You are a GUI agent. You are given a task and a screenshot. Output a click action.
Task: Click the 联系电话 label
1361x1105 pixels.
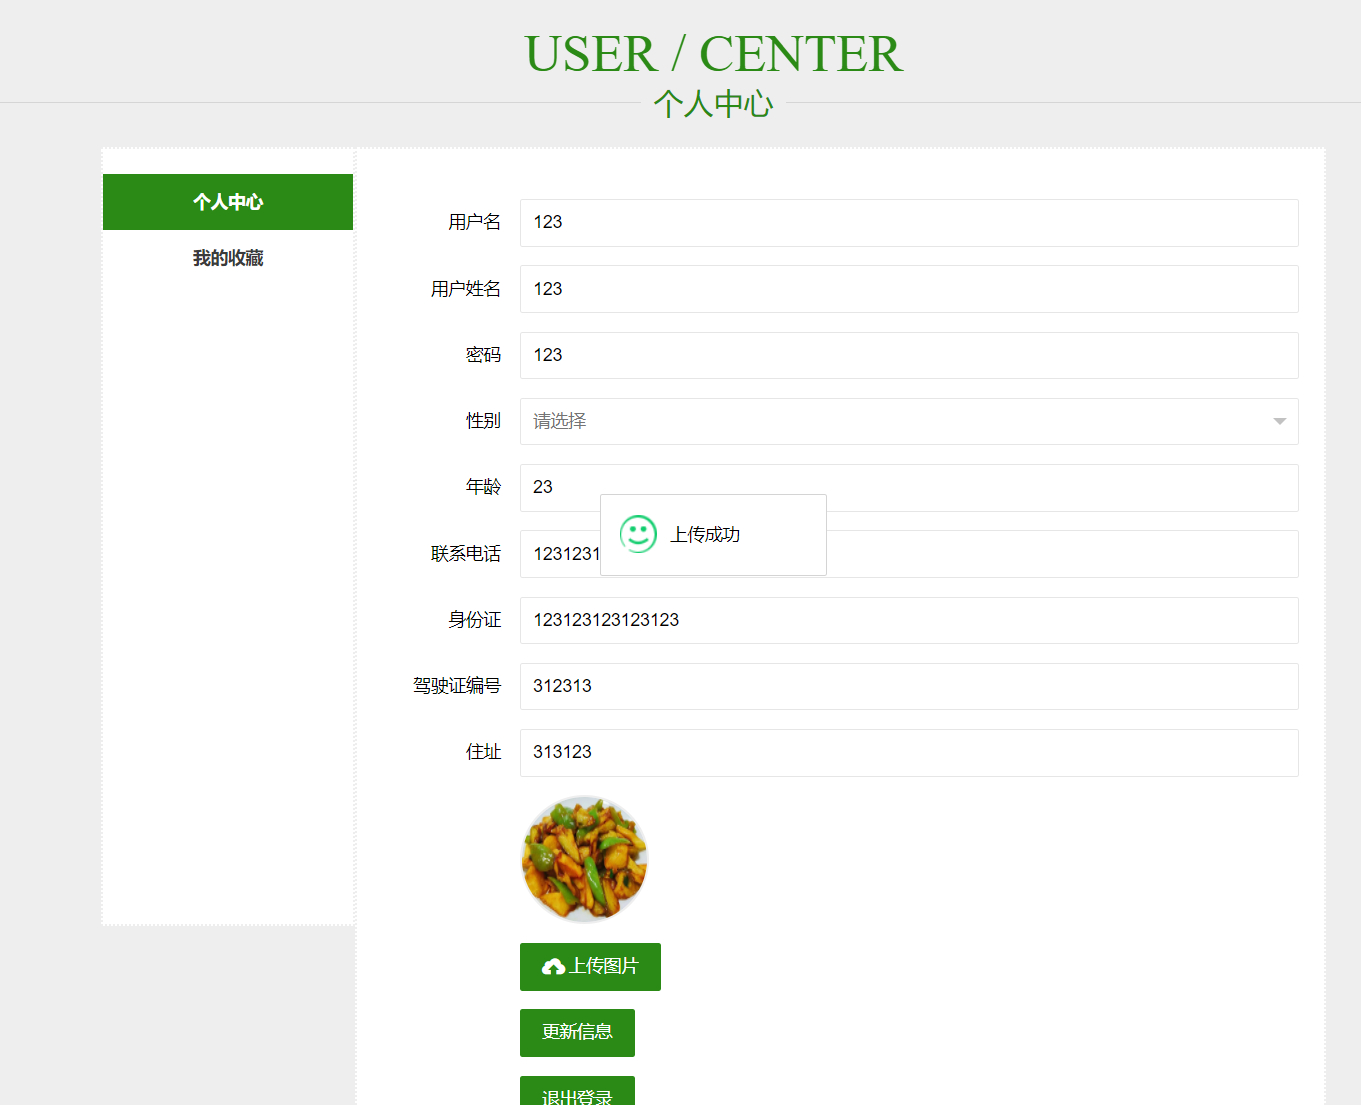[x=466, y=554]
